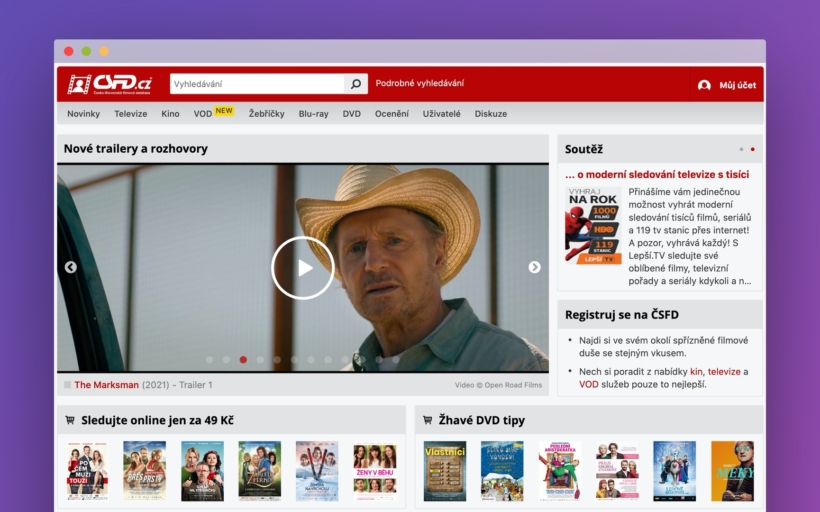Click Sledujte online jen za 49 Kč heading
This screenshot has height=512, width=820.
coord(157,420)
